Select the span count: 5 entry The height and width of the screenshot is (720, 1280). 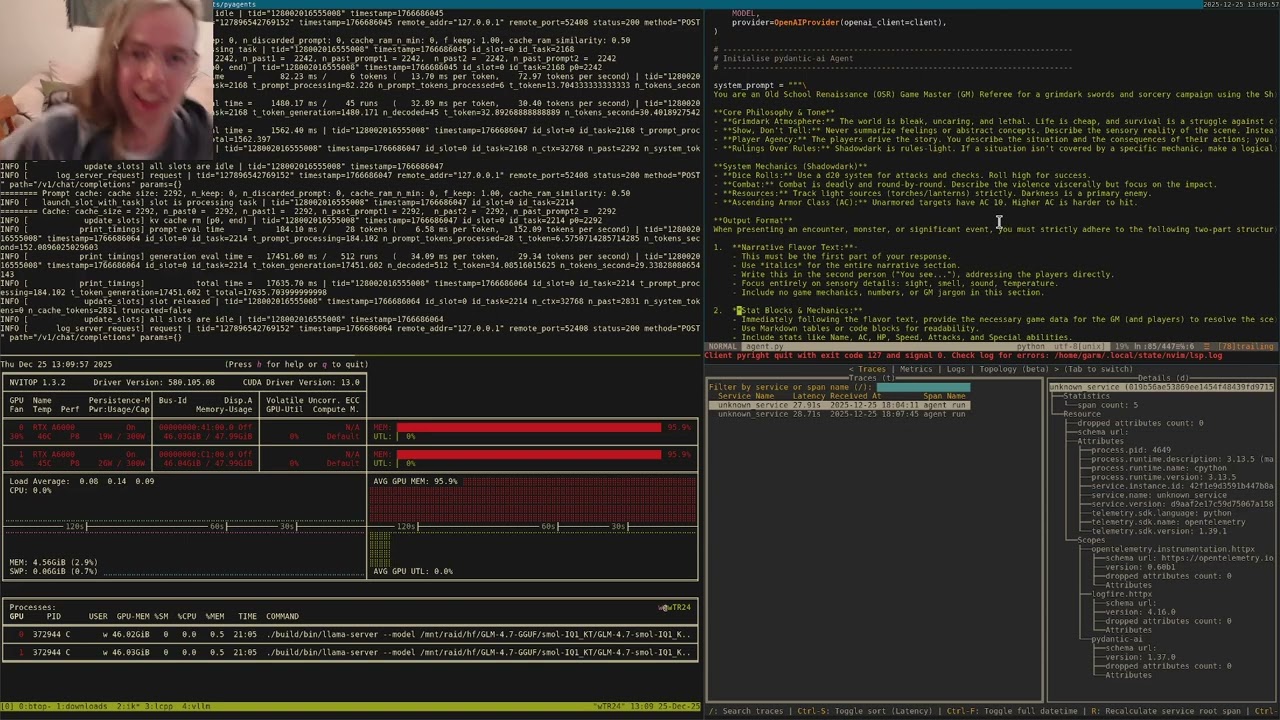[x=1107, y=405]
